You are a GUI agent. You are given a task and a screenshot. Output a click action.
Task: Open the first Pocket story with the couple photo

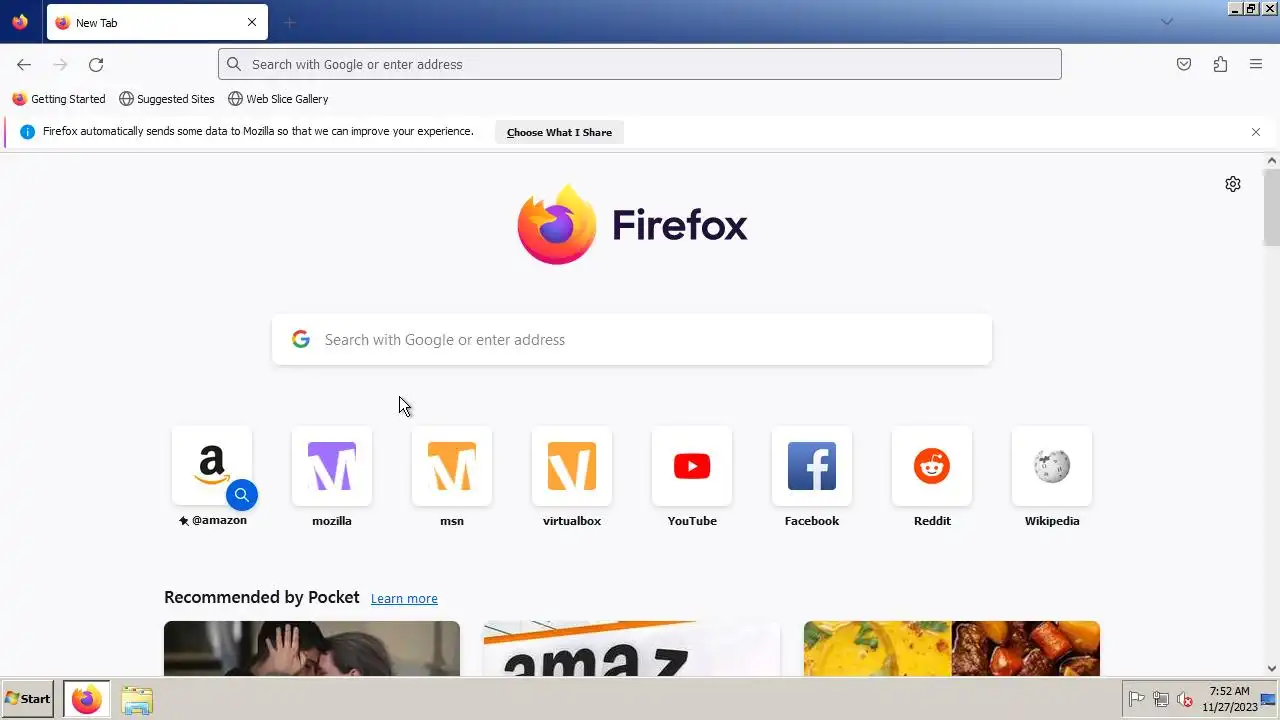click(312, 648)
